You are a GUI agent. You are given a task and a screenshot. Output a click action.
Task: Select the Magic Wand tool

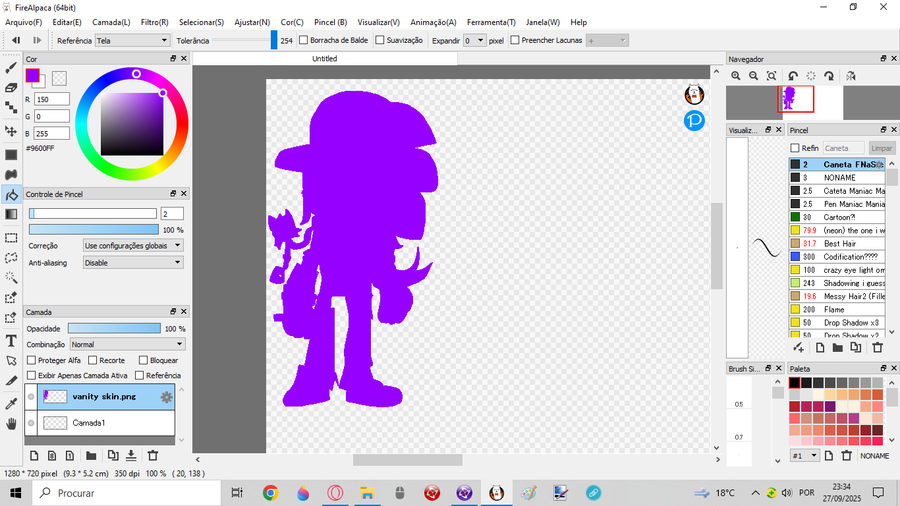11,278
